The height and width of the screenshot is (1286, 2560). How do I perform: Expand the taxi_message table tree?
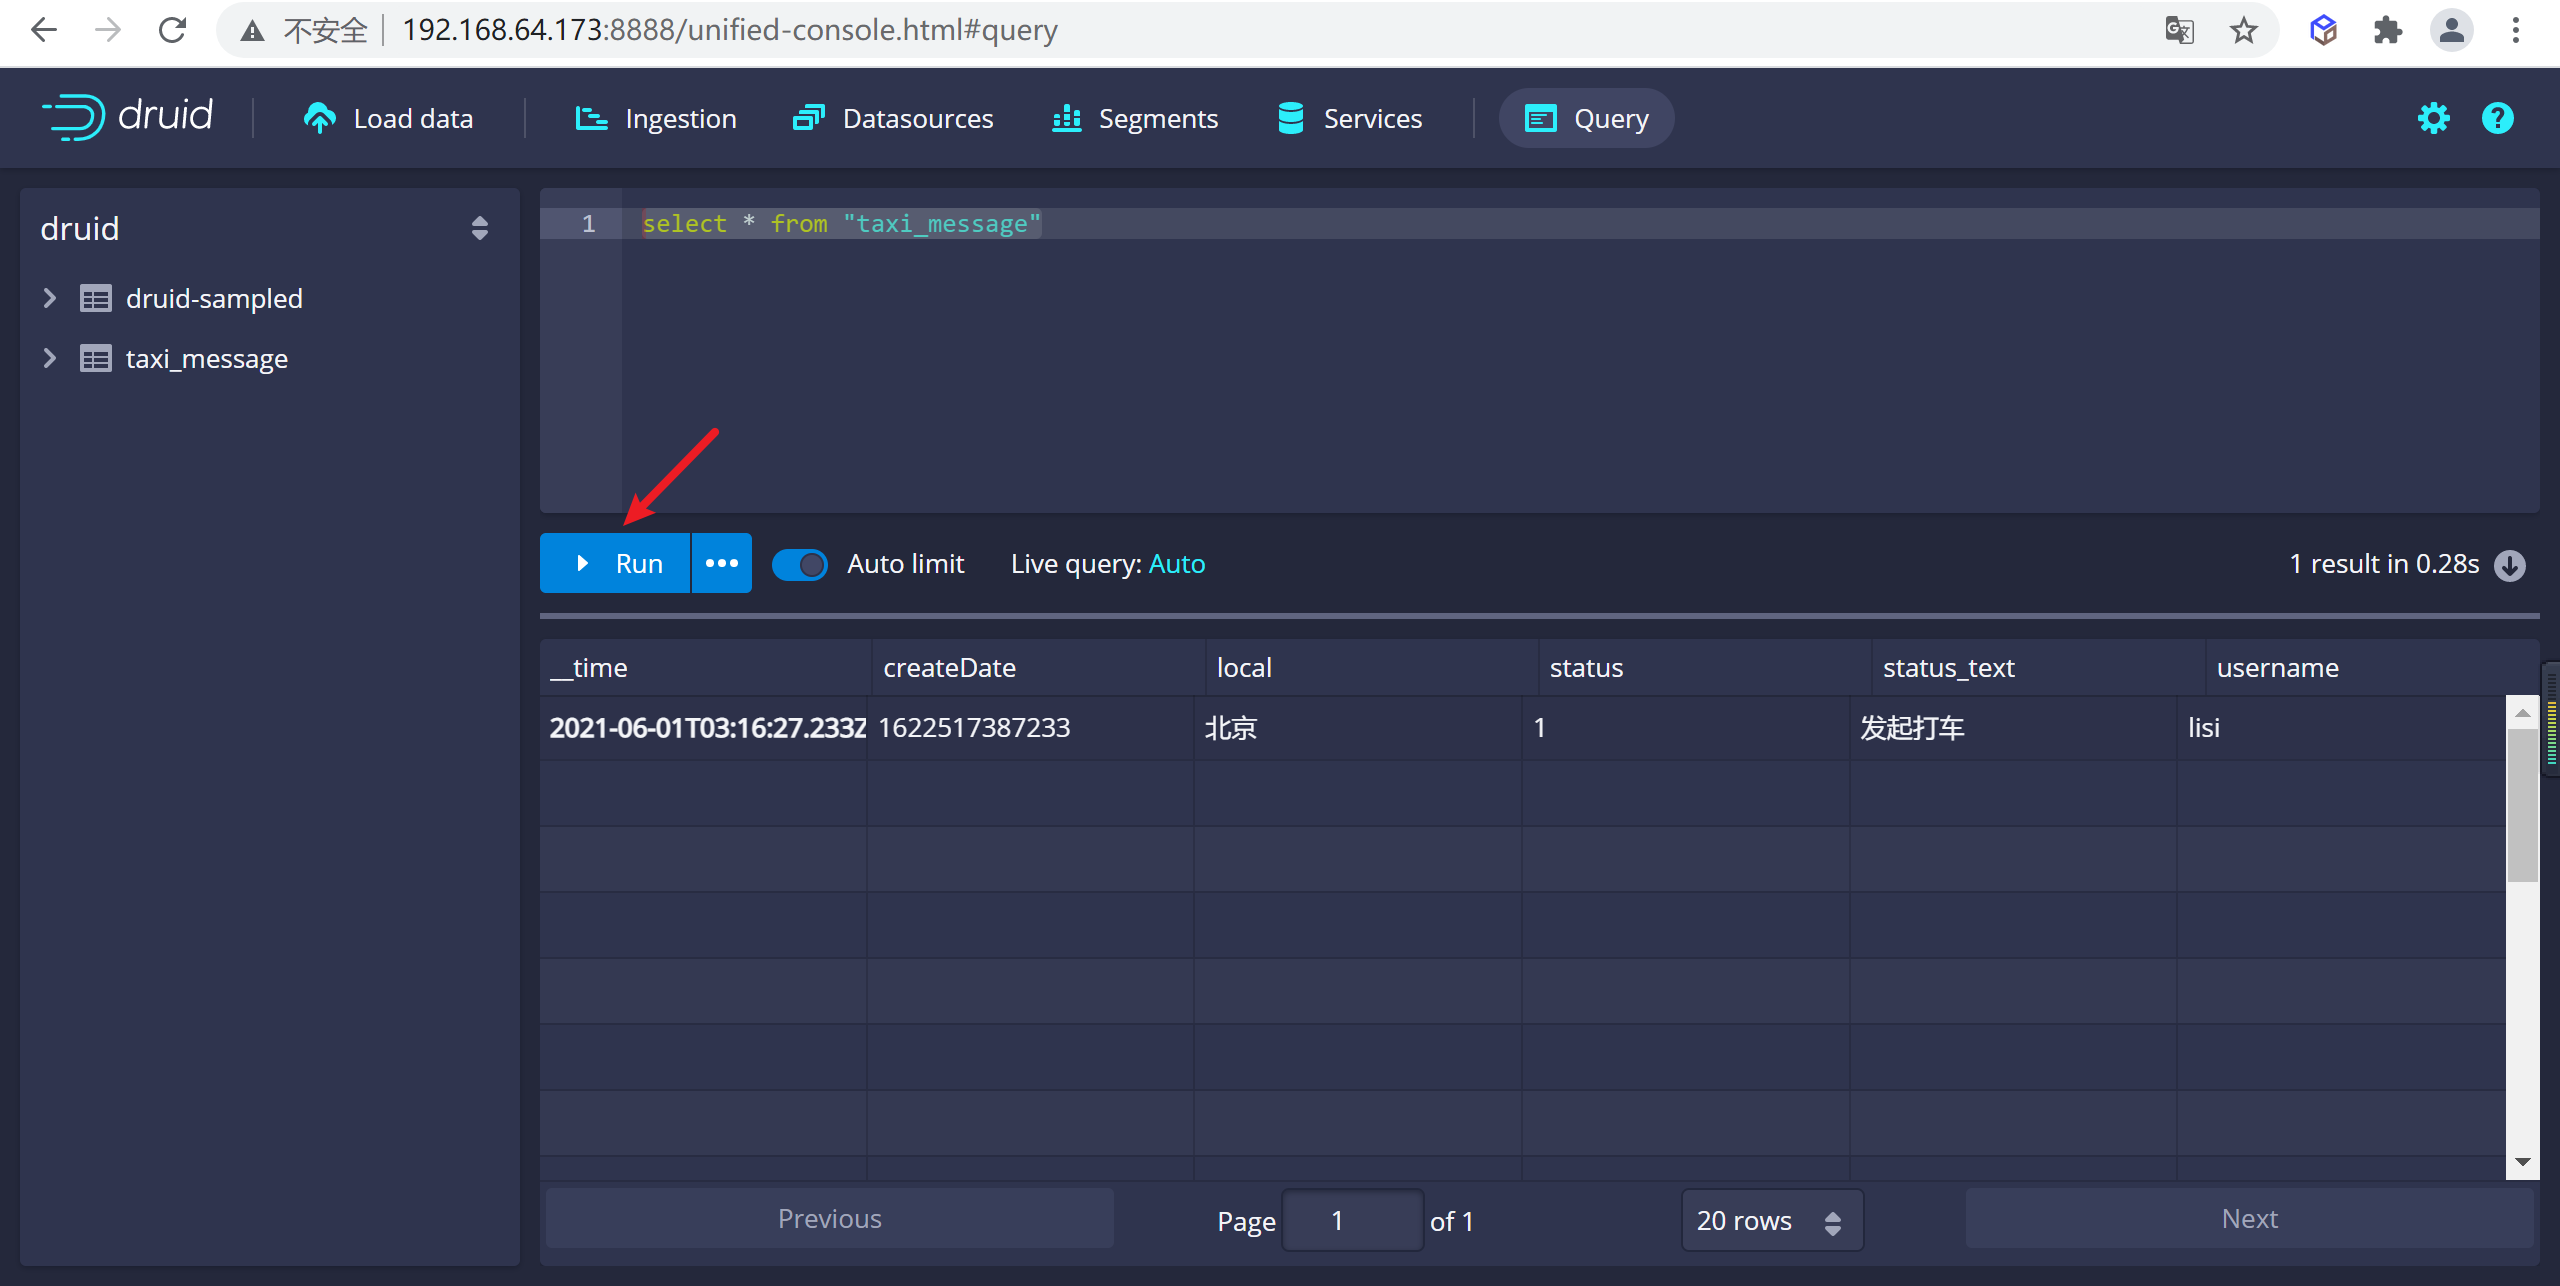point(49,358)
